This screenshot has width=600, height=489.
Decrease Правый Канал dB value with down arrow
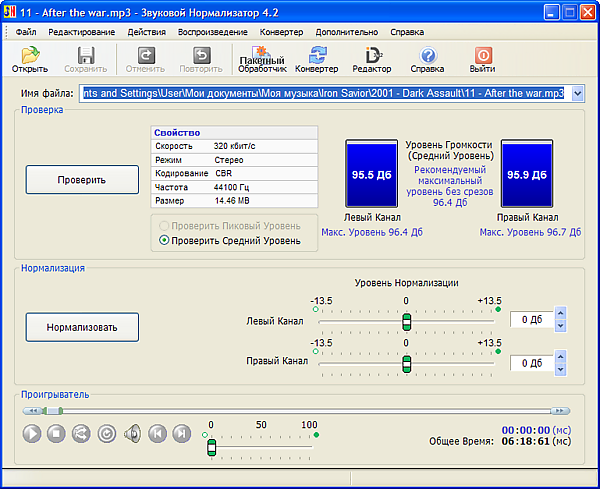click(560, 369)
